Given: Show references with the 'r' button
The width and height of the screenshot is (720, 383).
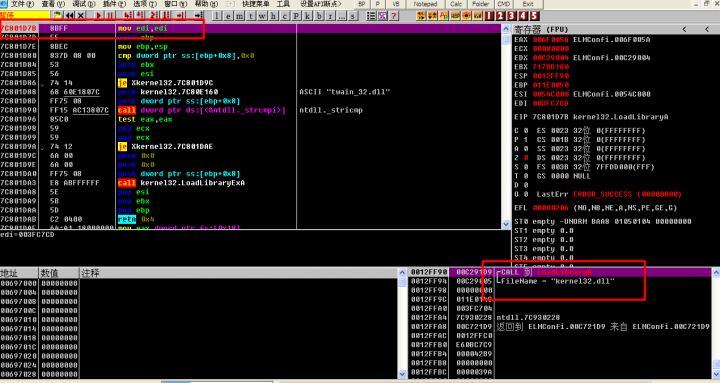Looking at the screenshot, I should point(330,16).
